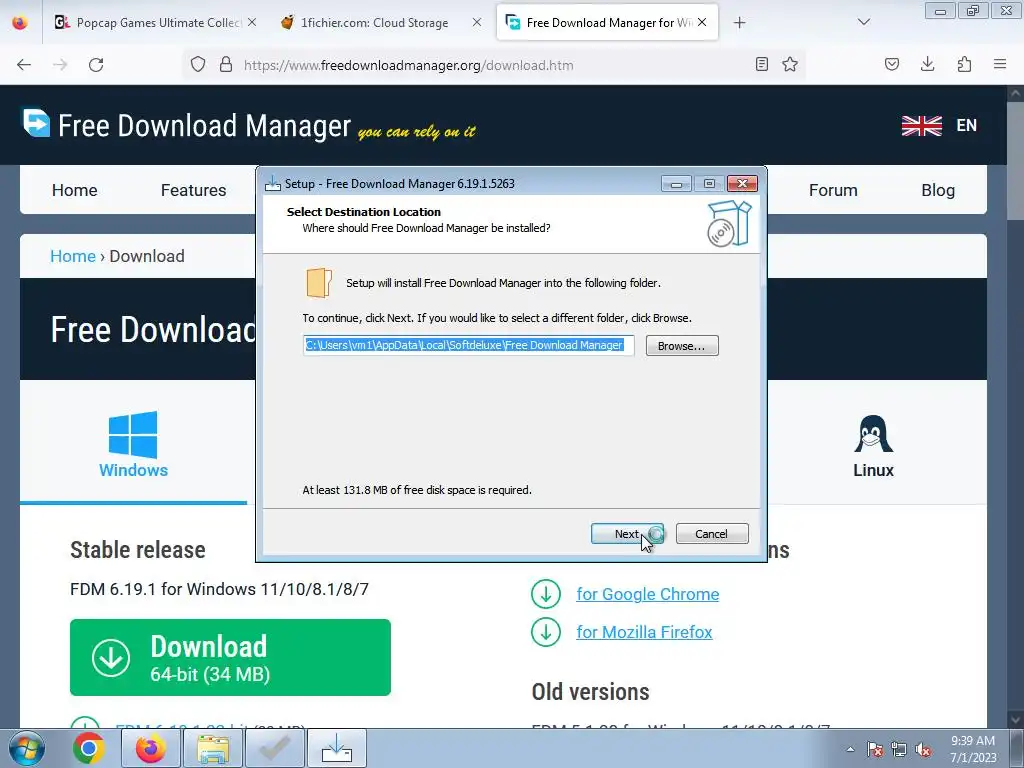Click the Firefox taskbar icon

pyautogui.click(x=150, y=748)
